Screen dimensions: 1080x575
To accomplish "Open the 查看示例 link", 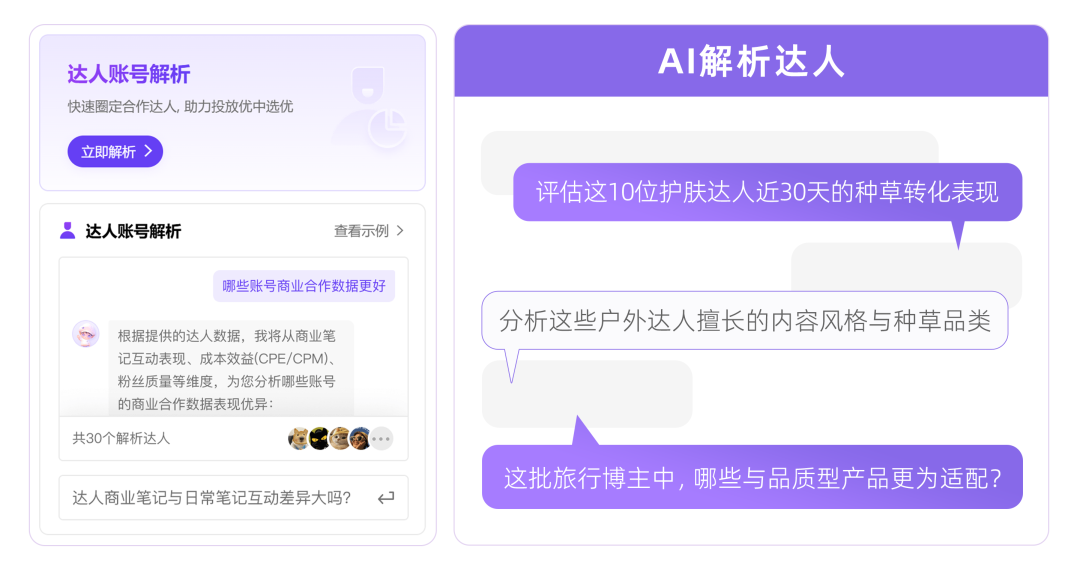I will [x=361, y=231].
